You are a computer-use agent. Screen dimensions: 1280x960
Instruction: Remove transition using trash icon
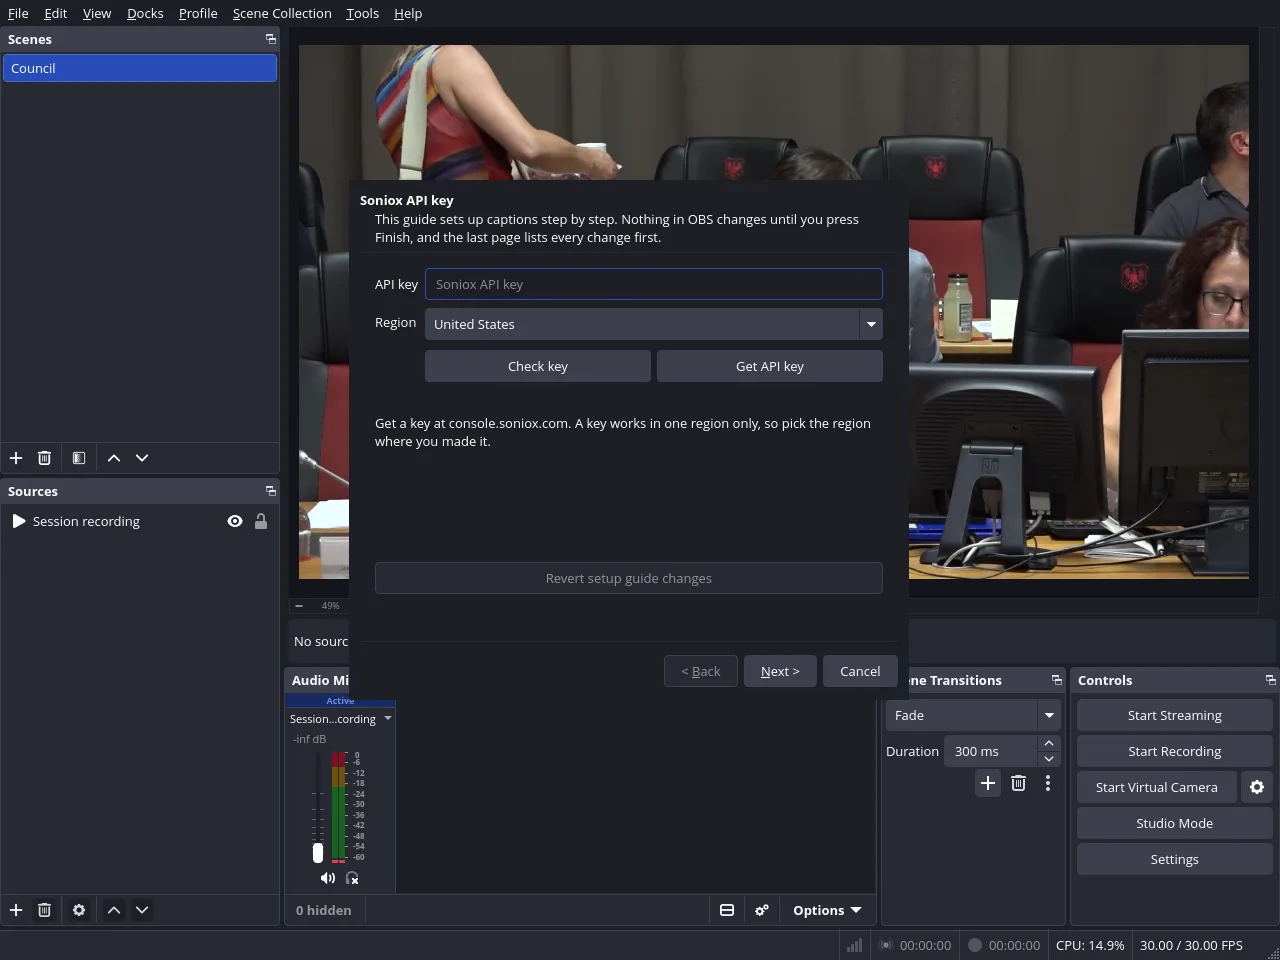coord(1018,783)
